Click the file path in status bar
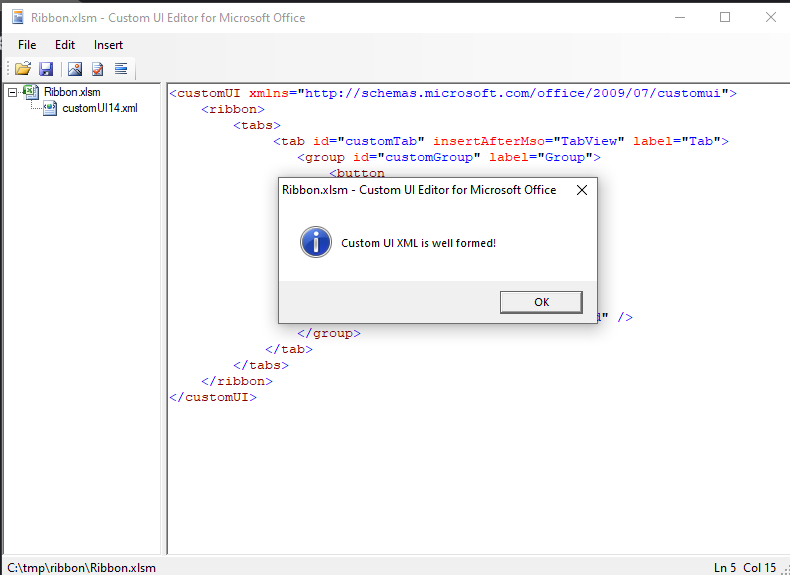This screenshot has height=575, width=790. point(81,567)
